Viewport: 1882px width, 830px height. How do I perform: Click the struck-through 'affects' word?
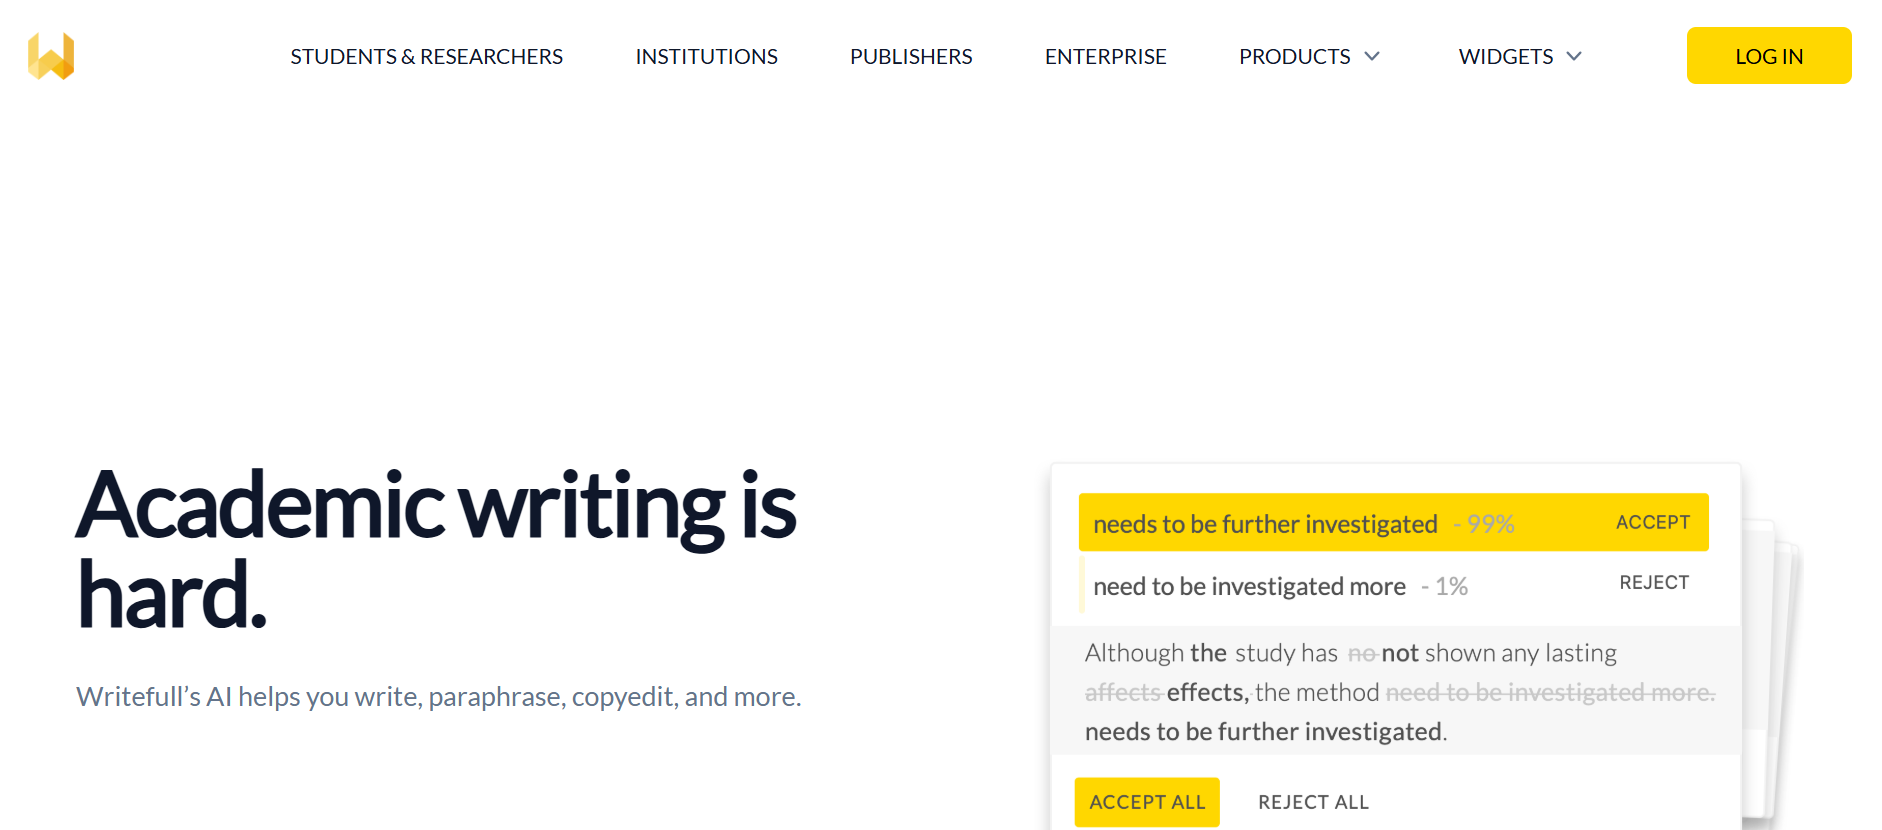pyautogui.click(x=1122, y=692)
